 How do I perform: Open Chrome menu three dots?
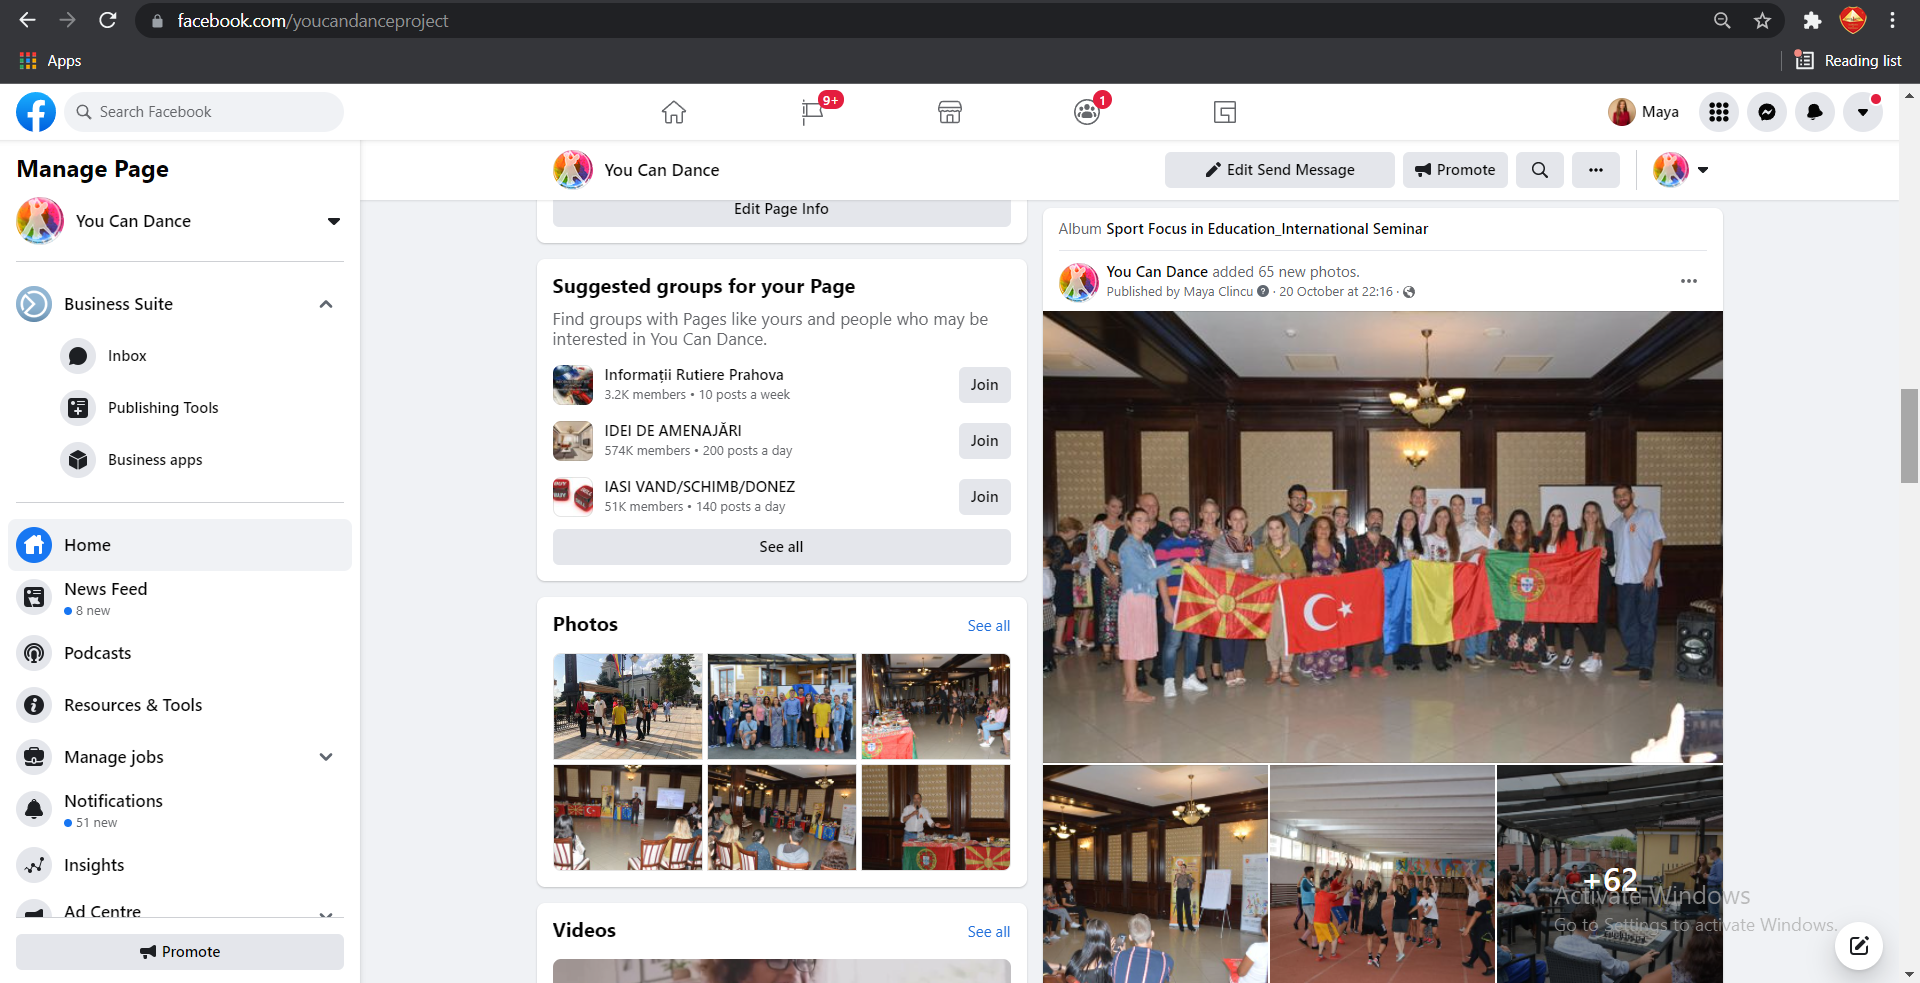1892,20
